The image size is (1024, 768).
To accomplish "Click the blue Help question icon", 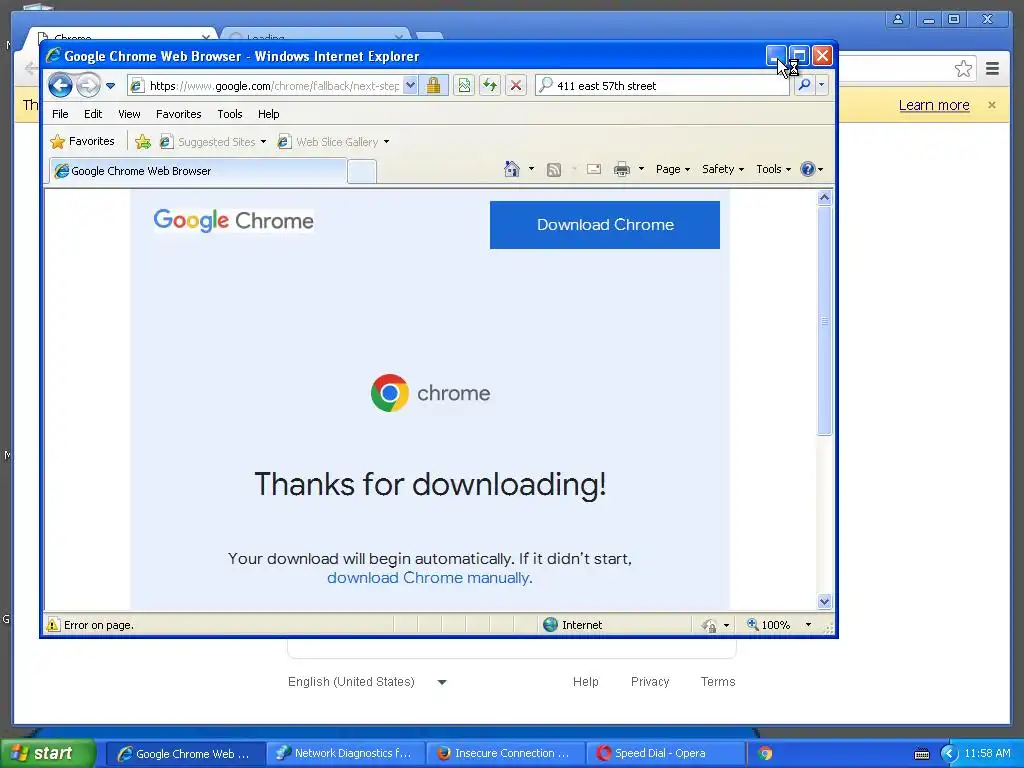I will [x=808, y=169].
